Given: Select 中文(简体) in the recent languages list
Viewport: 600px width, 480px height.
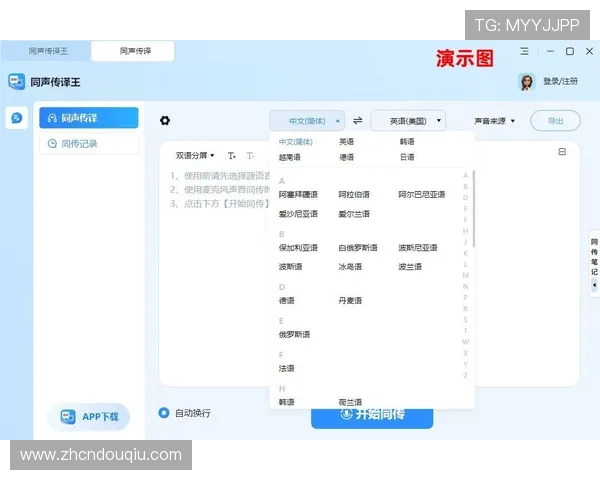Looking at the screenshot, I should click(x=295, y=142).
